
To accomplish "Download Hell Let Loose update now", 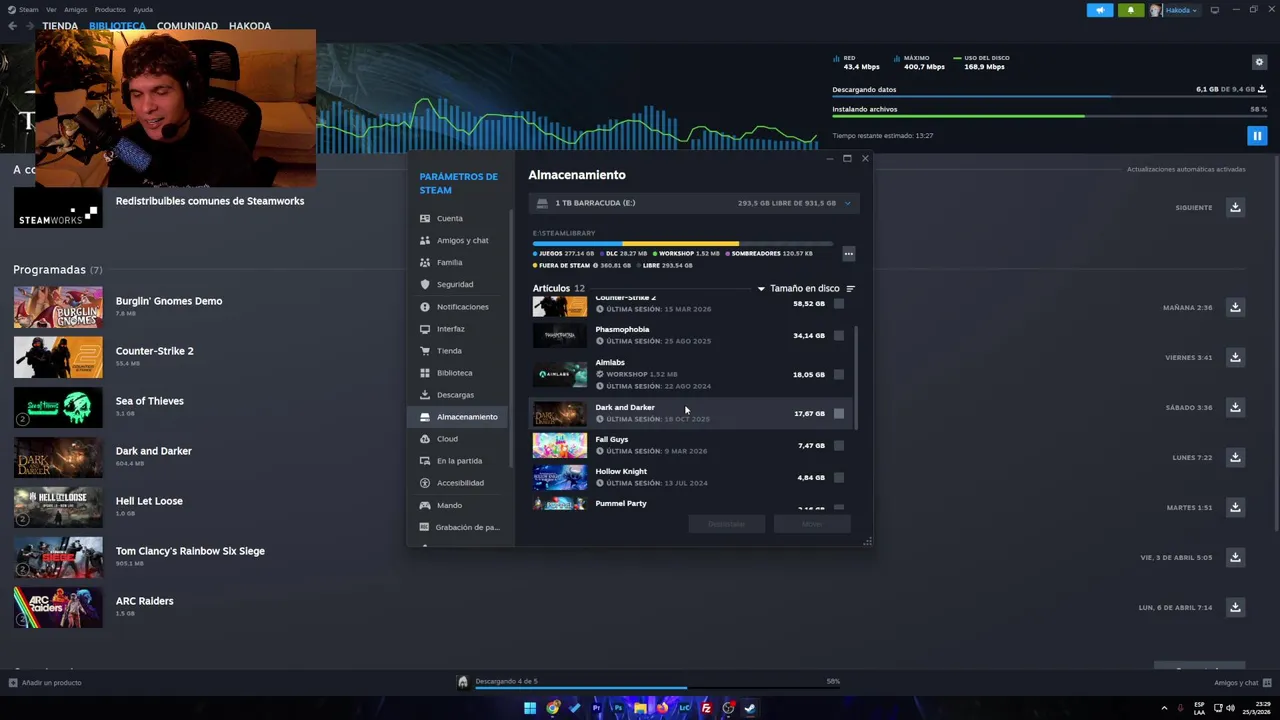I will 1235,507.
